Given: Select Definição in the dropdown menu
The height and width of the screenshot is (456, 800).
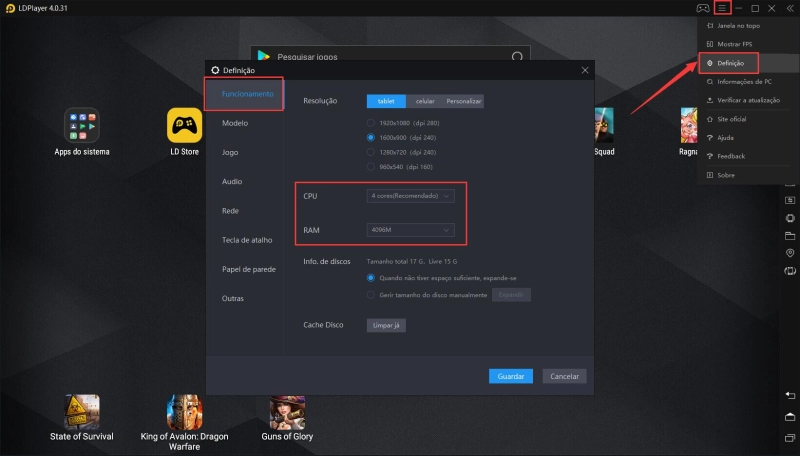Looking at the screenshot, I should tap(730, 63).
